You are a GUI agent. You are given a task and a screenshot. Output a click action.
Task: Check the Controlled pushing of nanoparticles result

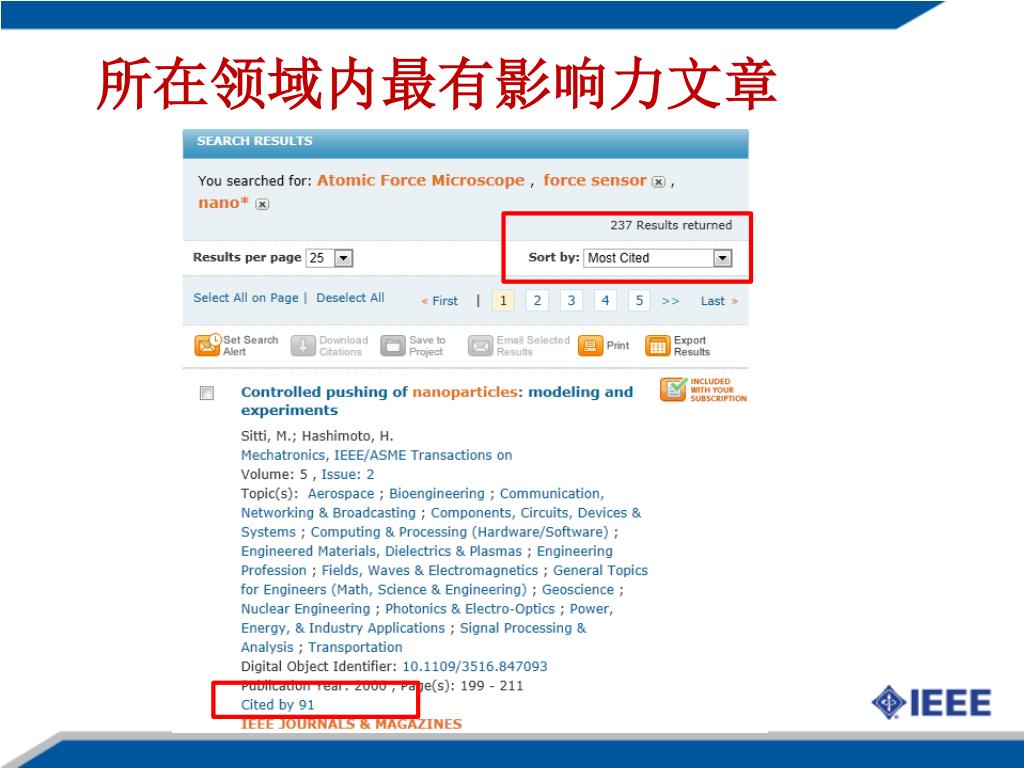click(206, 392)
